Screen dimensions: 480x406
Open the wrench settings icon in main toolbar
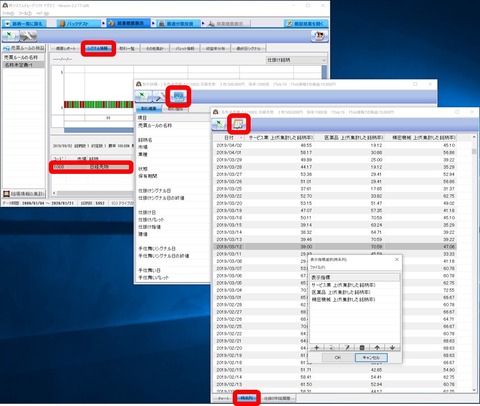tap(28, 36)
